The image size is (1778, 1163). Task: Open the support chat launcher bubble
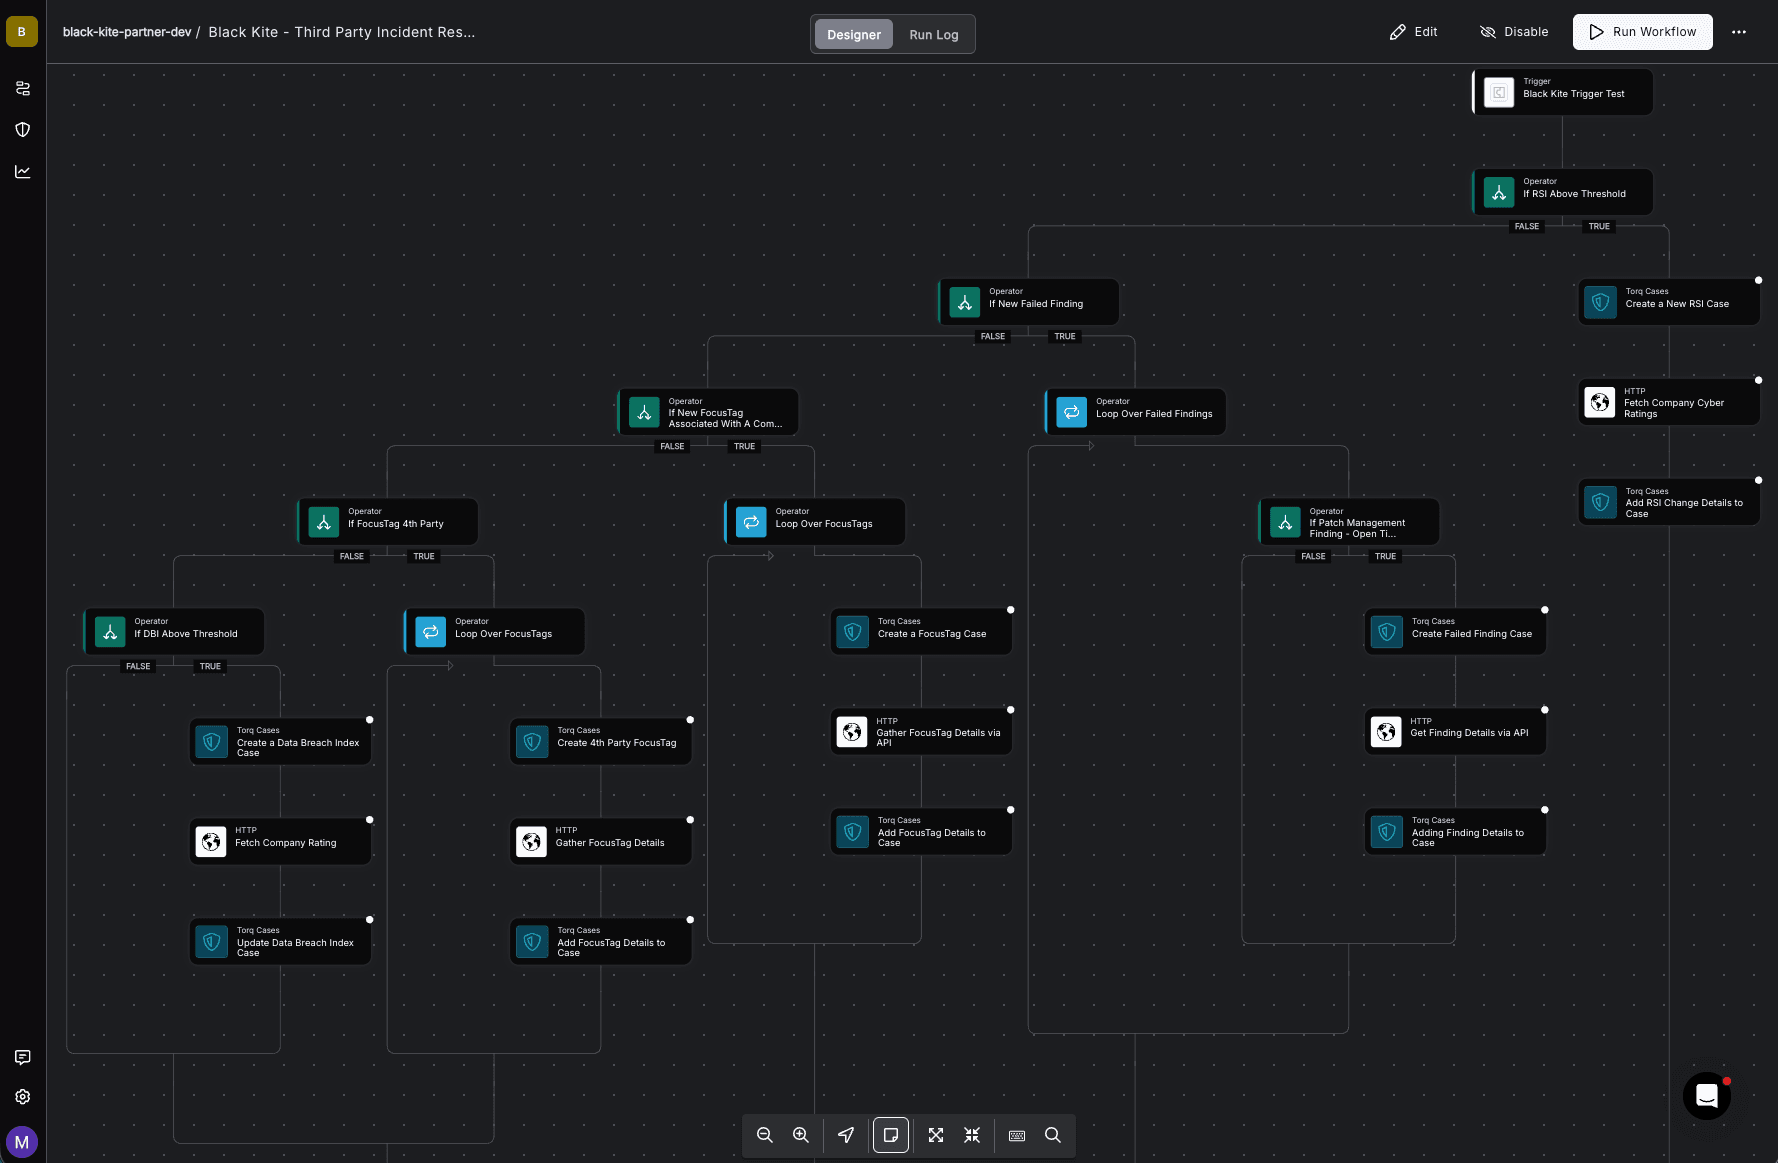pos(1707,1096)
